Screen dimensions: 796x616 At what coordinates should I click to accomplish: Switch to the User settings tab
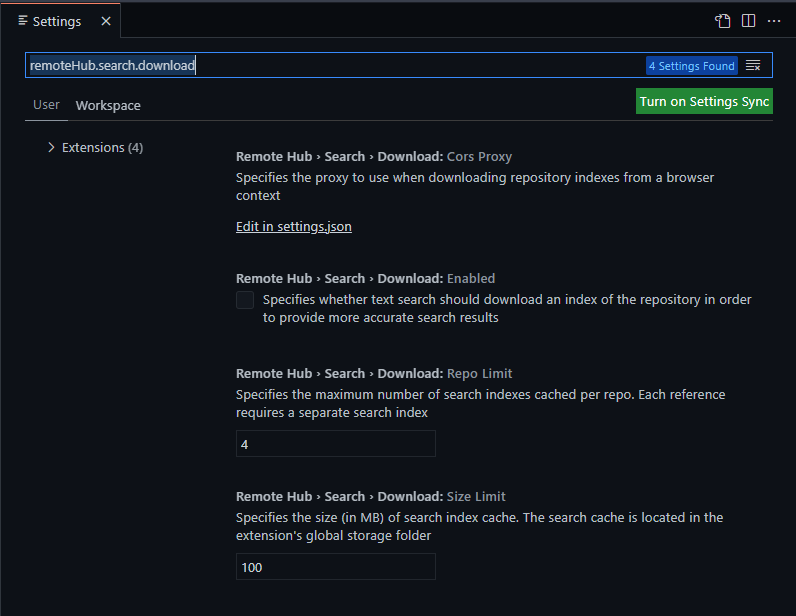pyautogui.click(x=46, y=105)
